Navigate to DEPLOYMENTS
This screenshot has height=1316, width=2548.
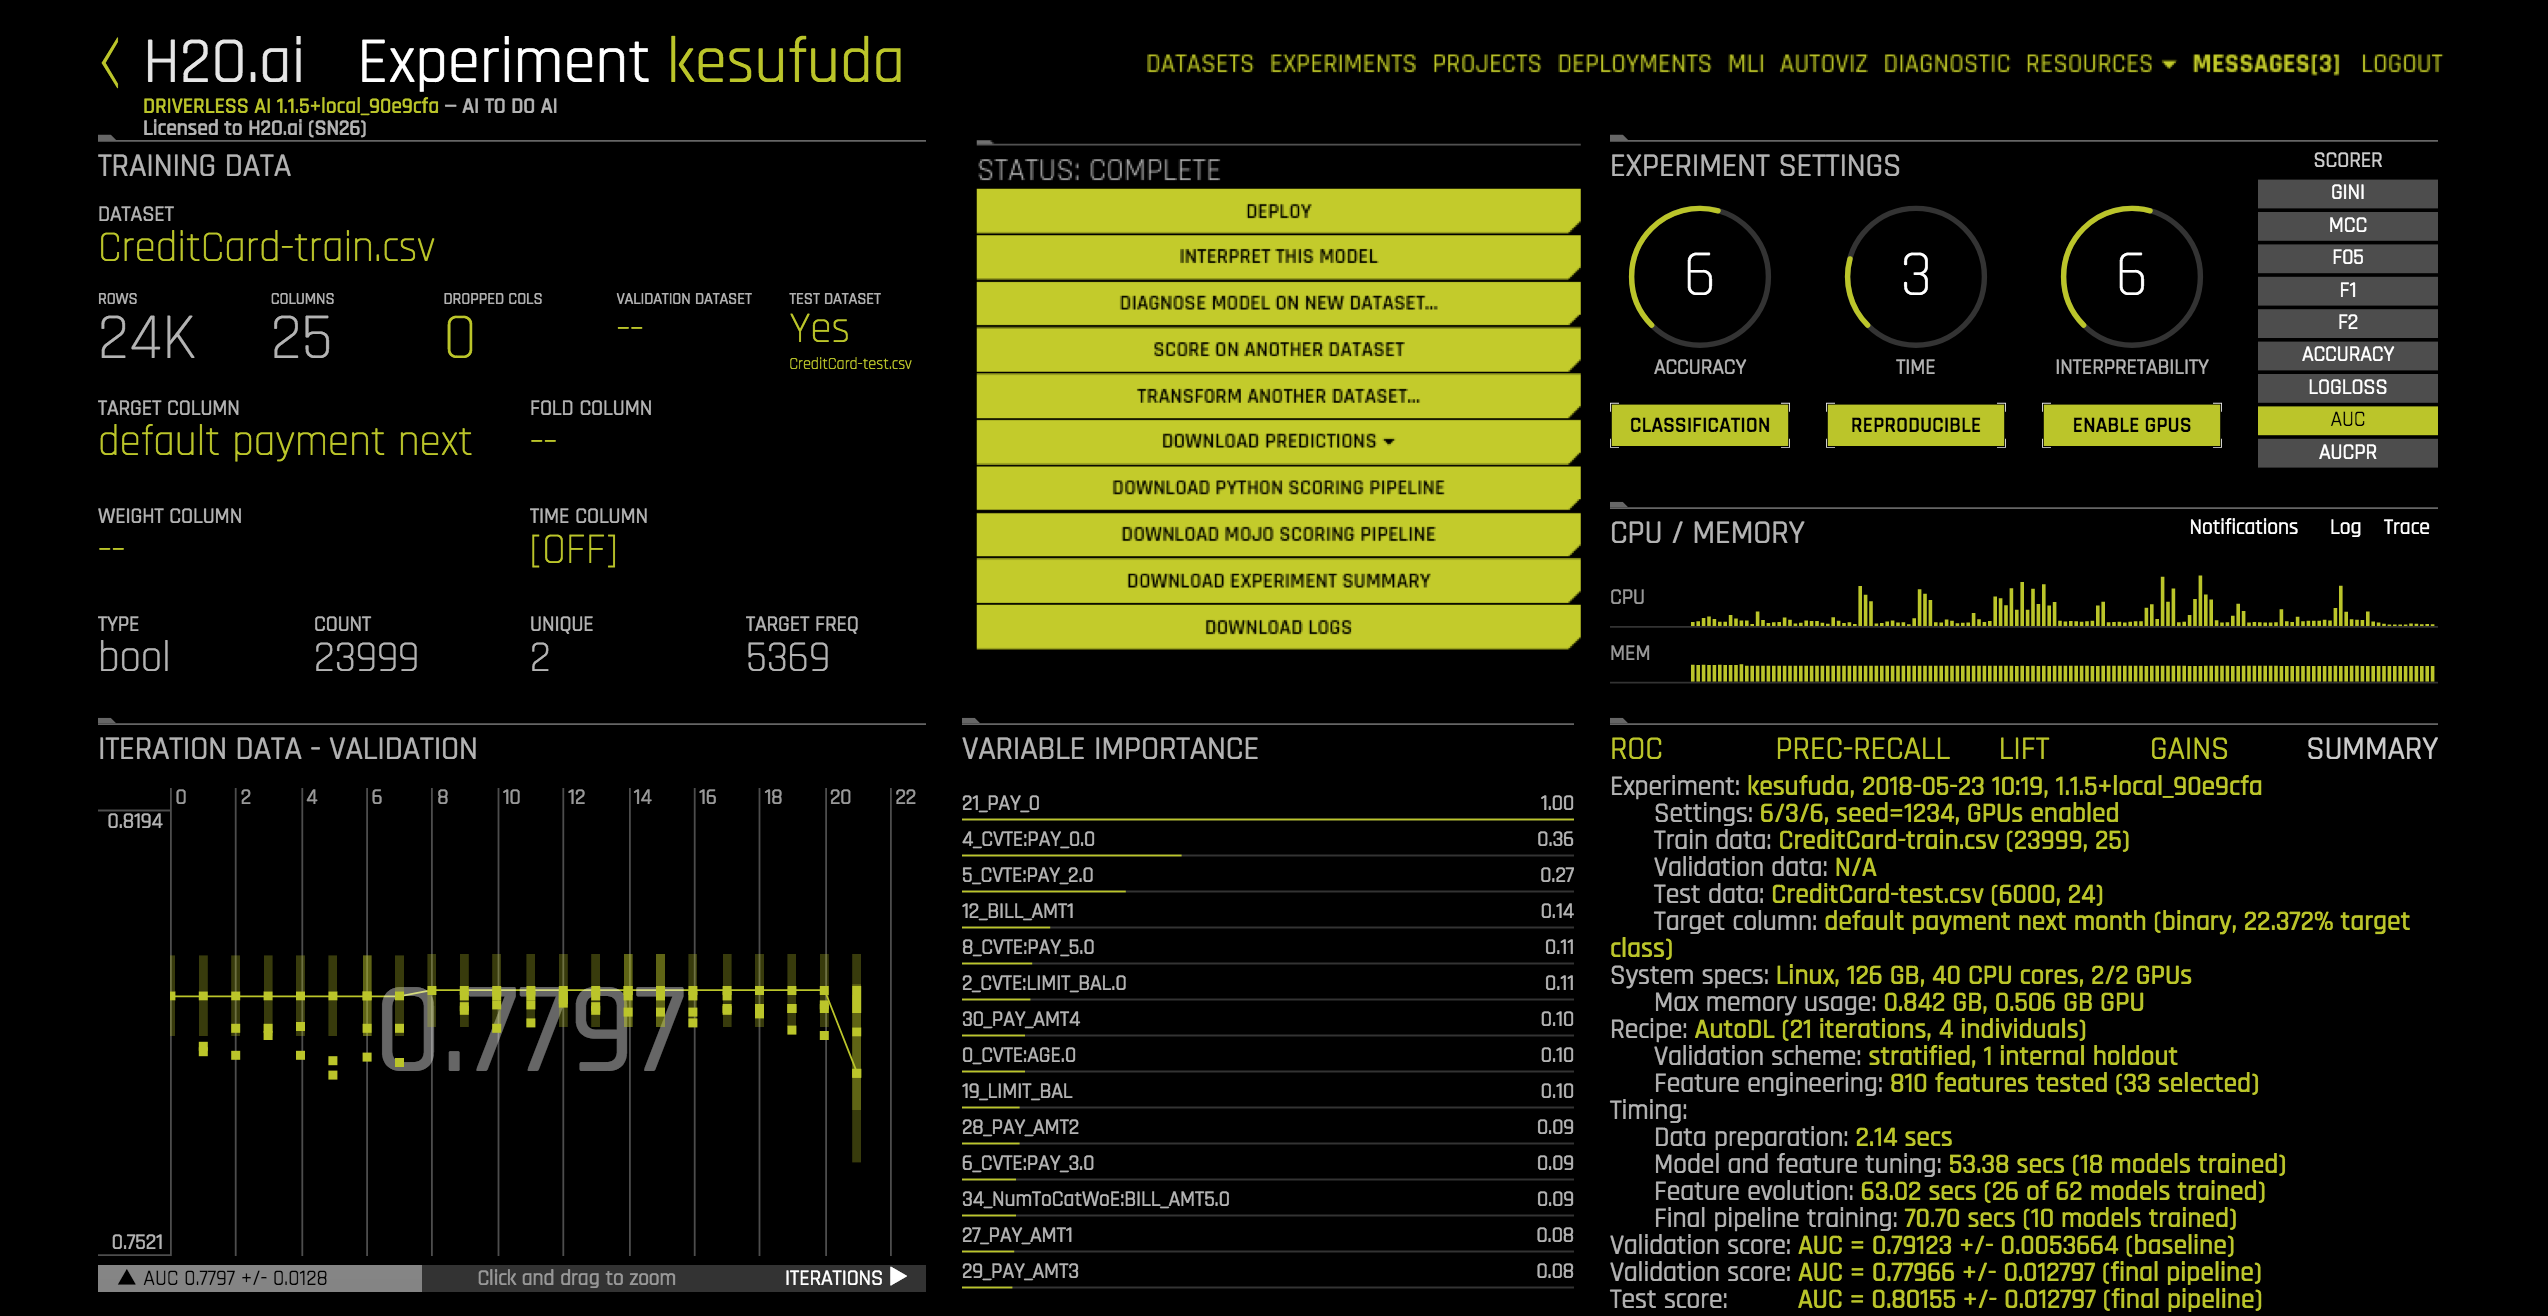pyautogui.click(x=1634, y=64)
